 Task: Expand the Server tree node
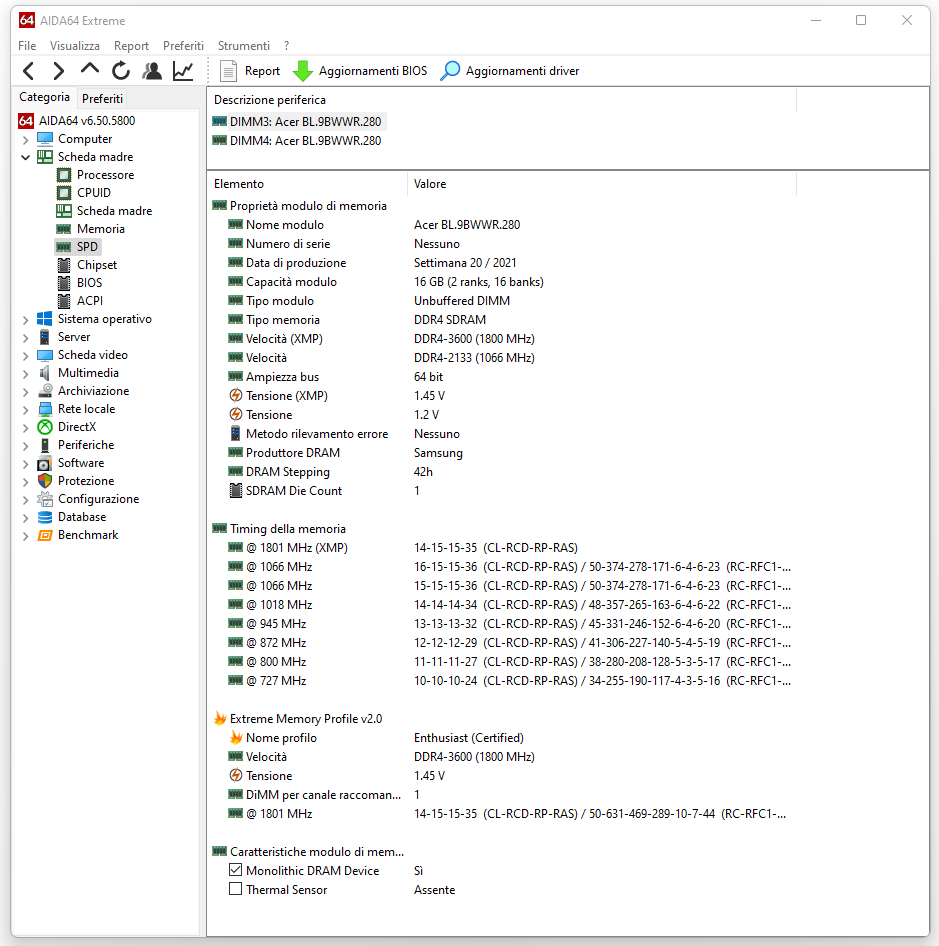click(25, 338)
